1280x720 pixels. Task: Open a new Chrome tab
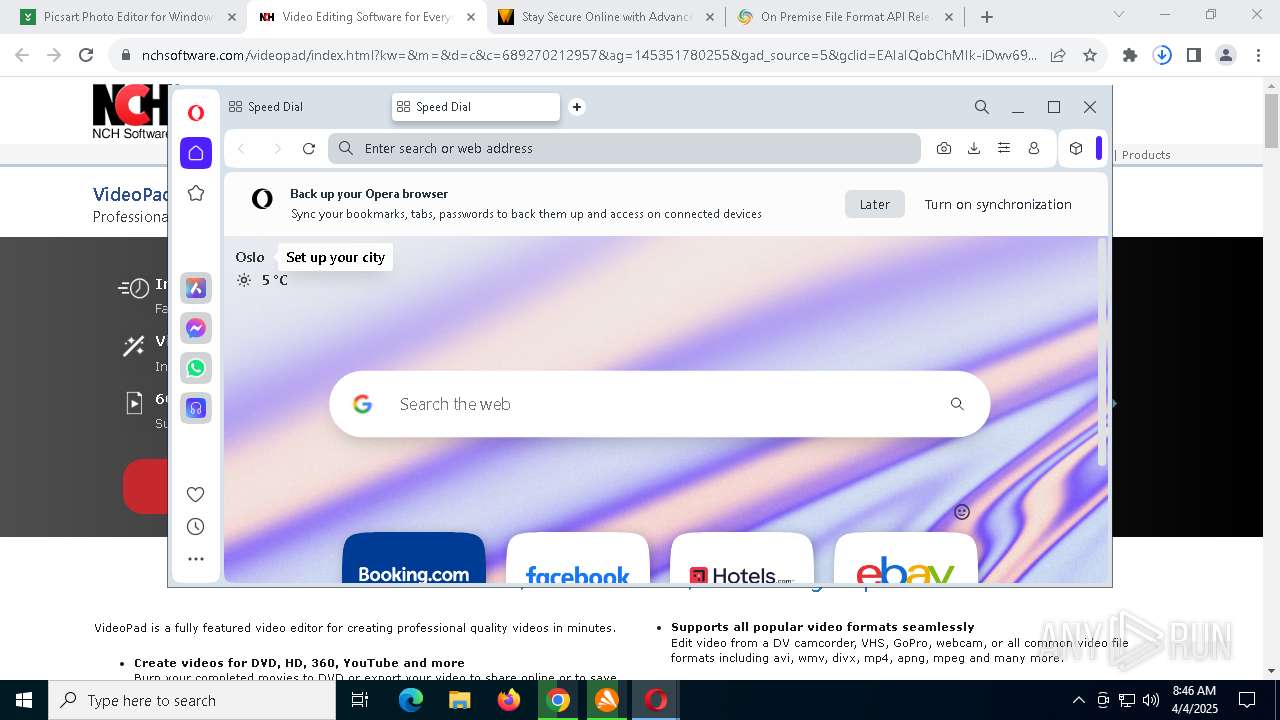987,17
